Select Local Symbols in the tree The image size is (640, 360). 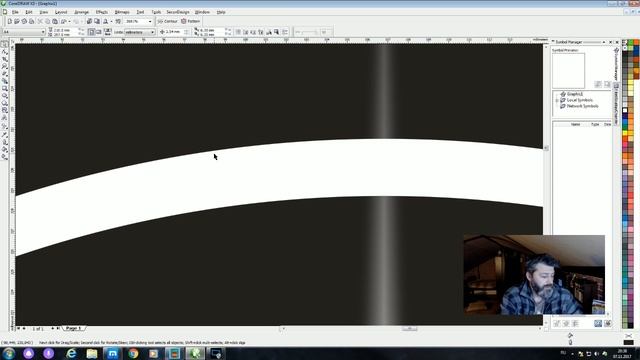pyautogui.click(x=580, y=100)
